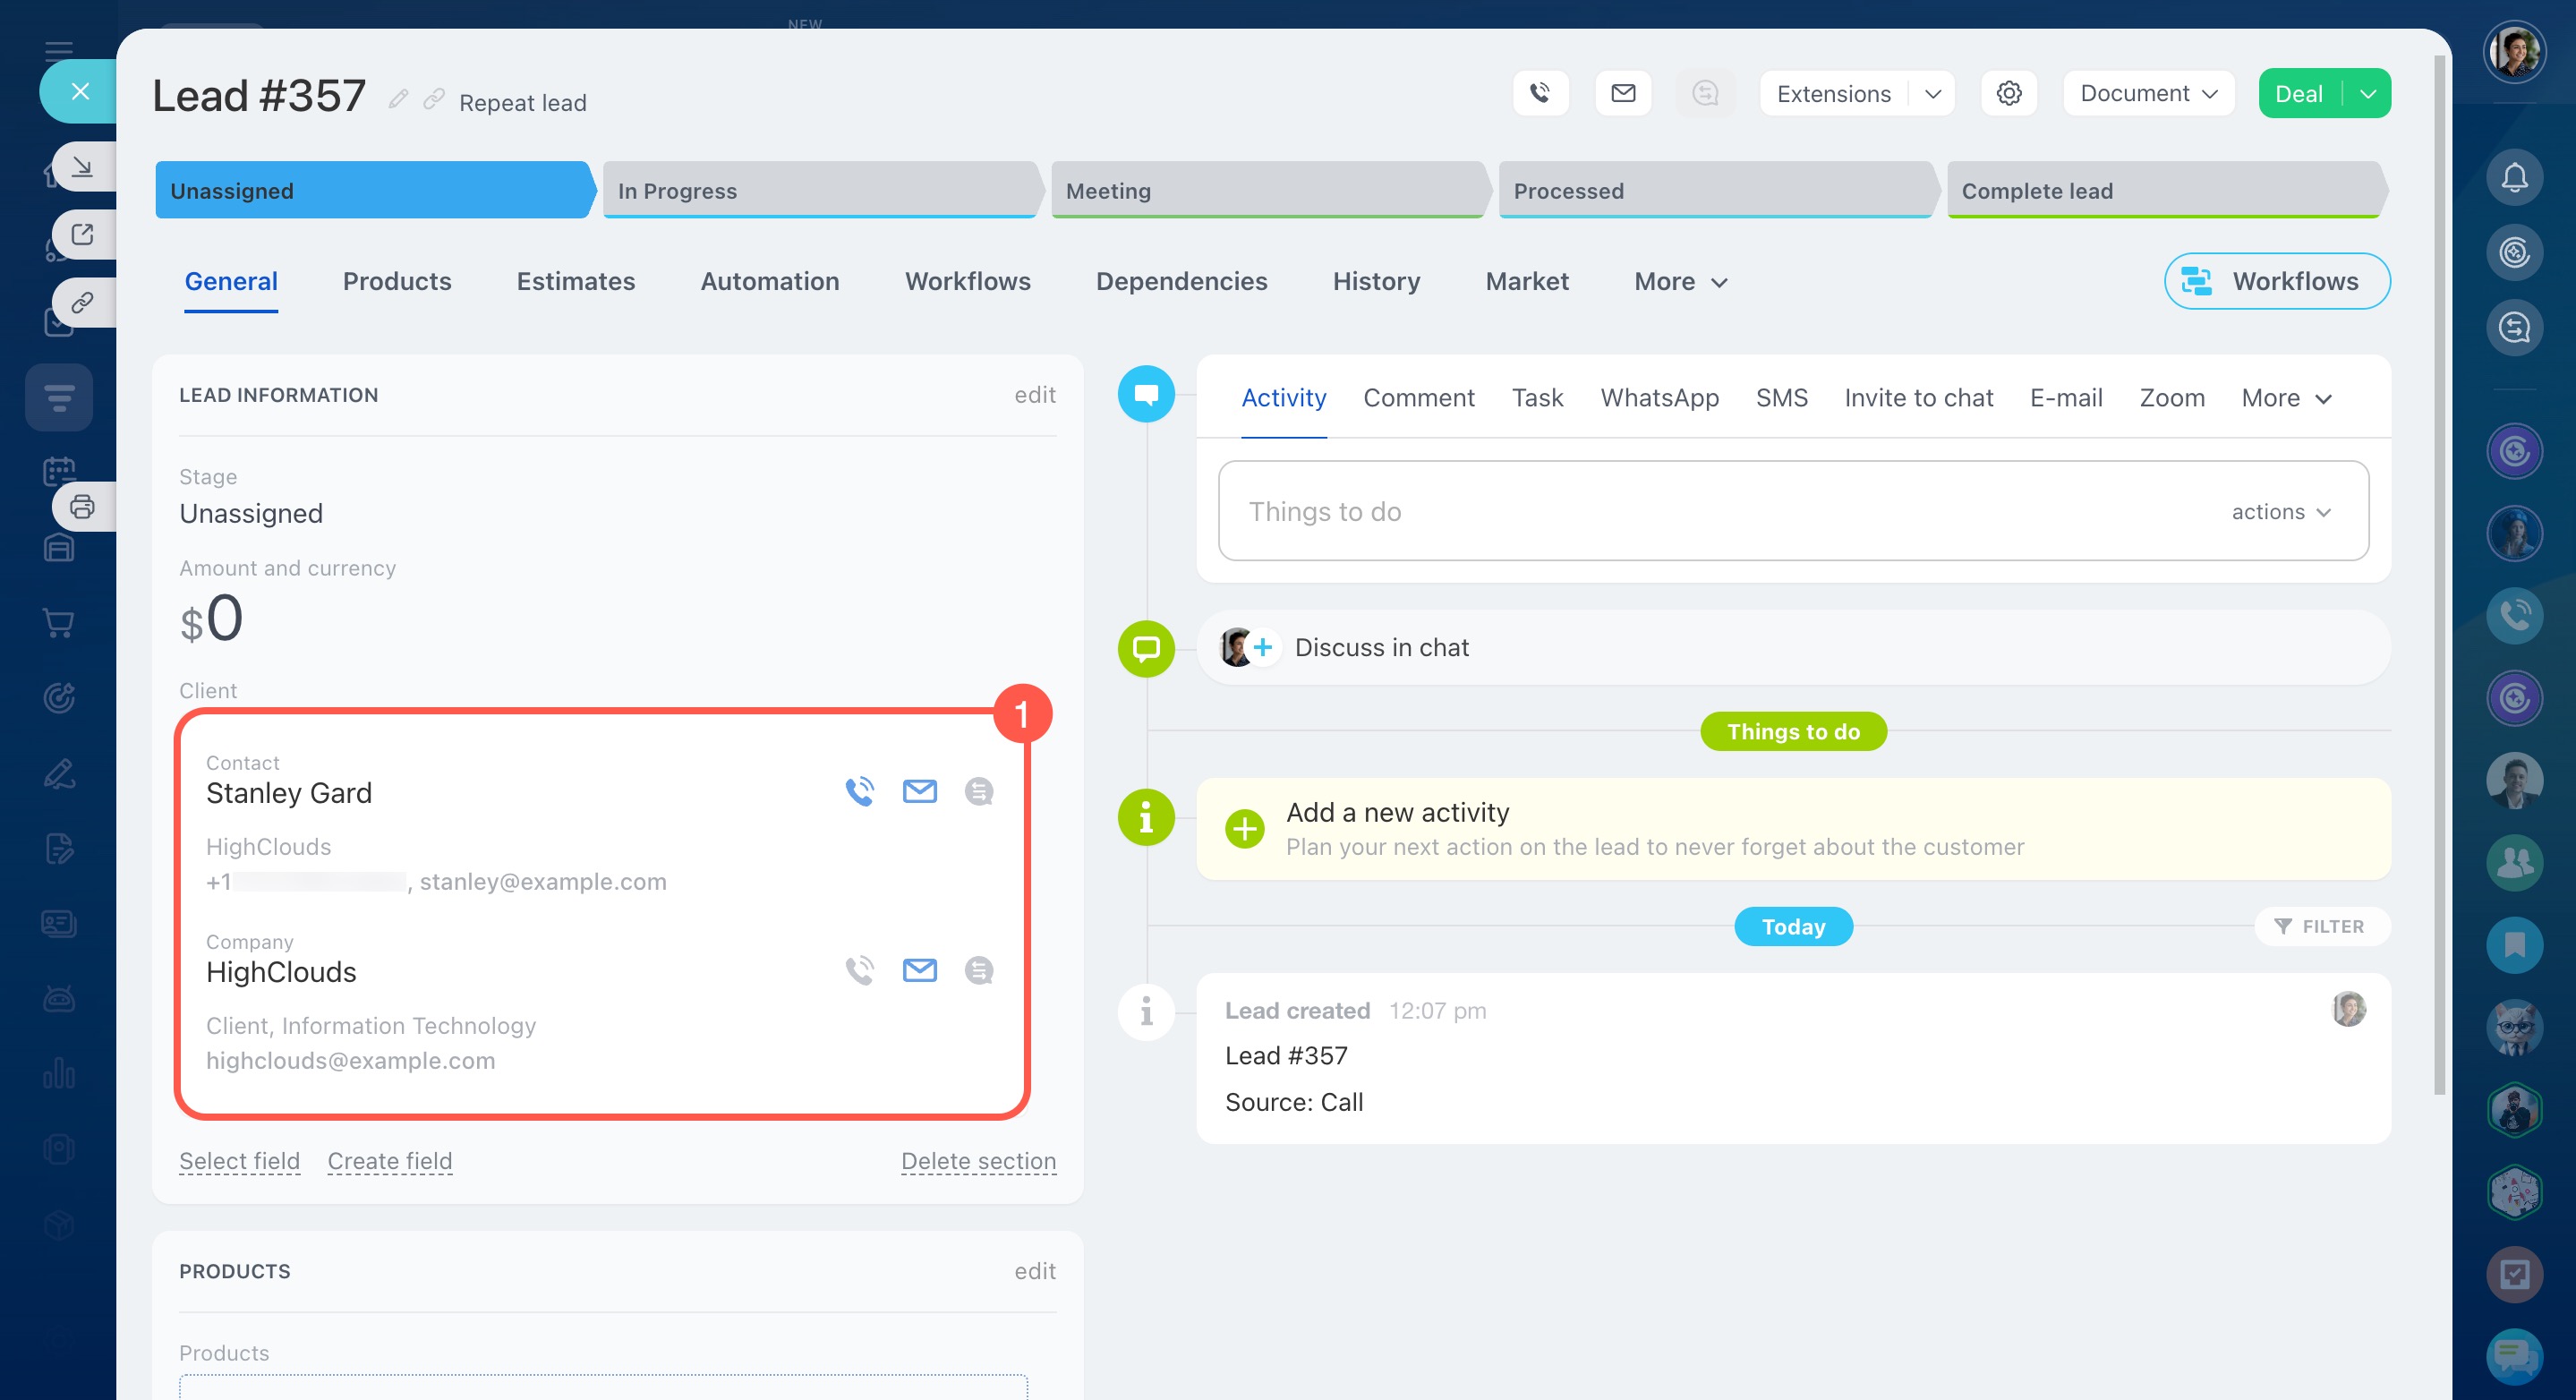
Task: Click the email icon in the header toolbar
Action: (x=1622, y=93)
